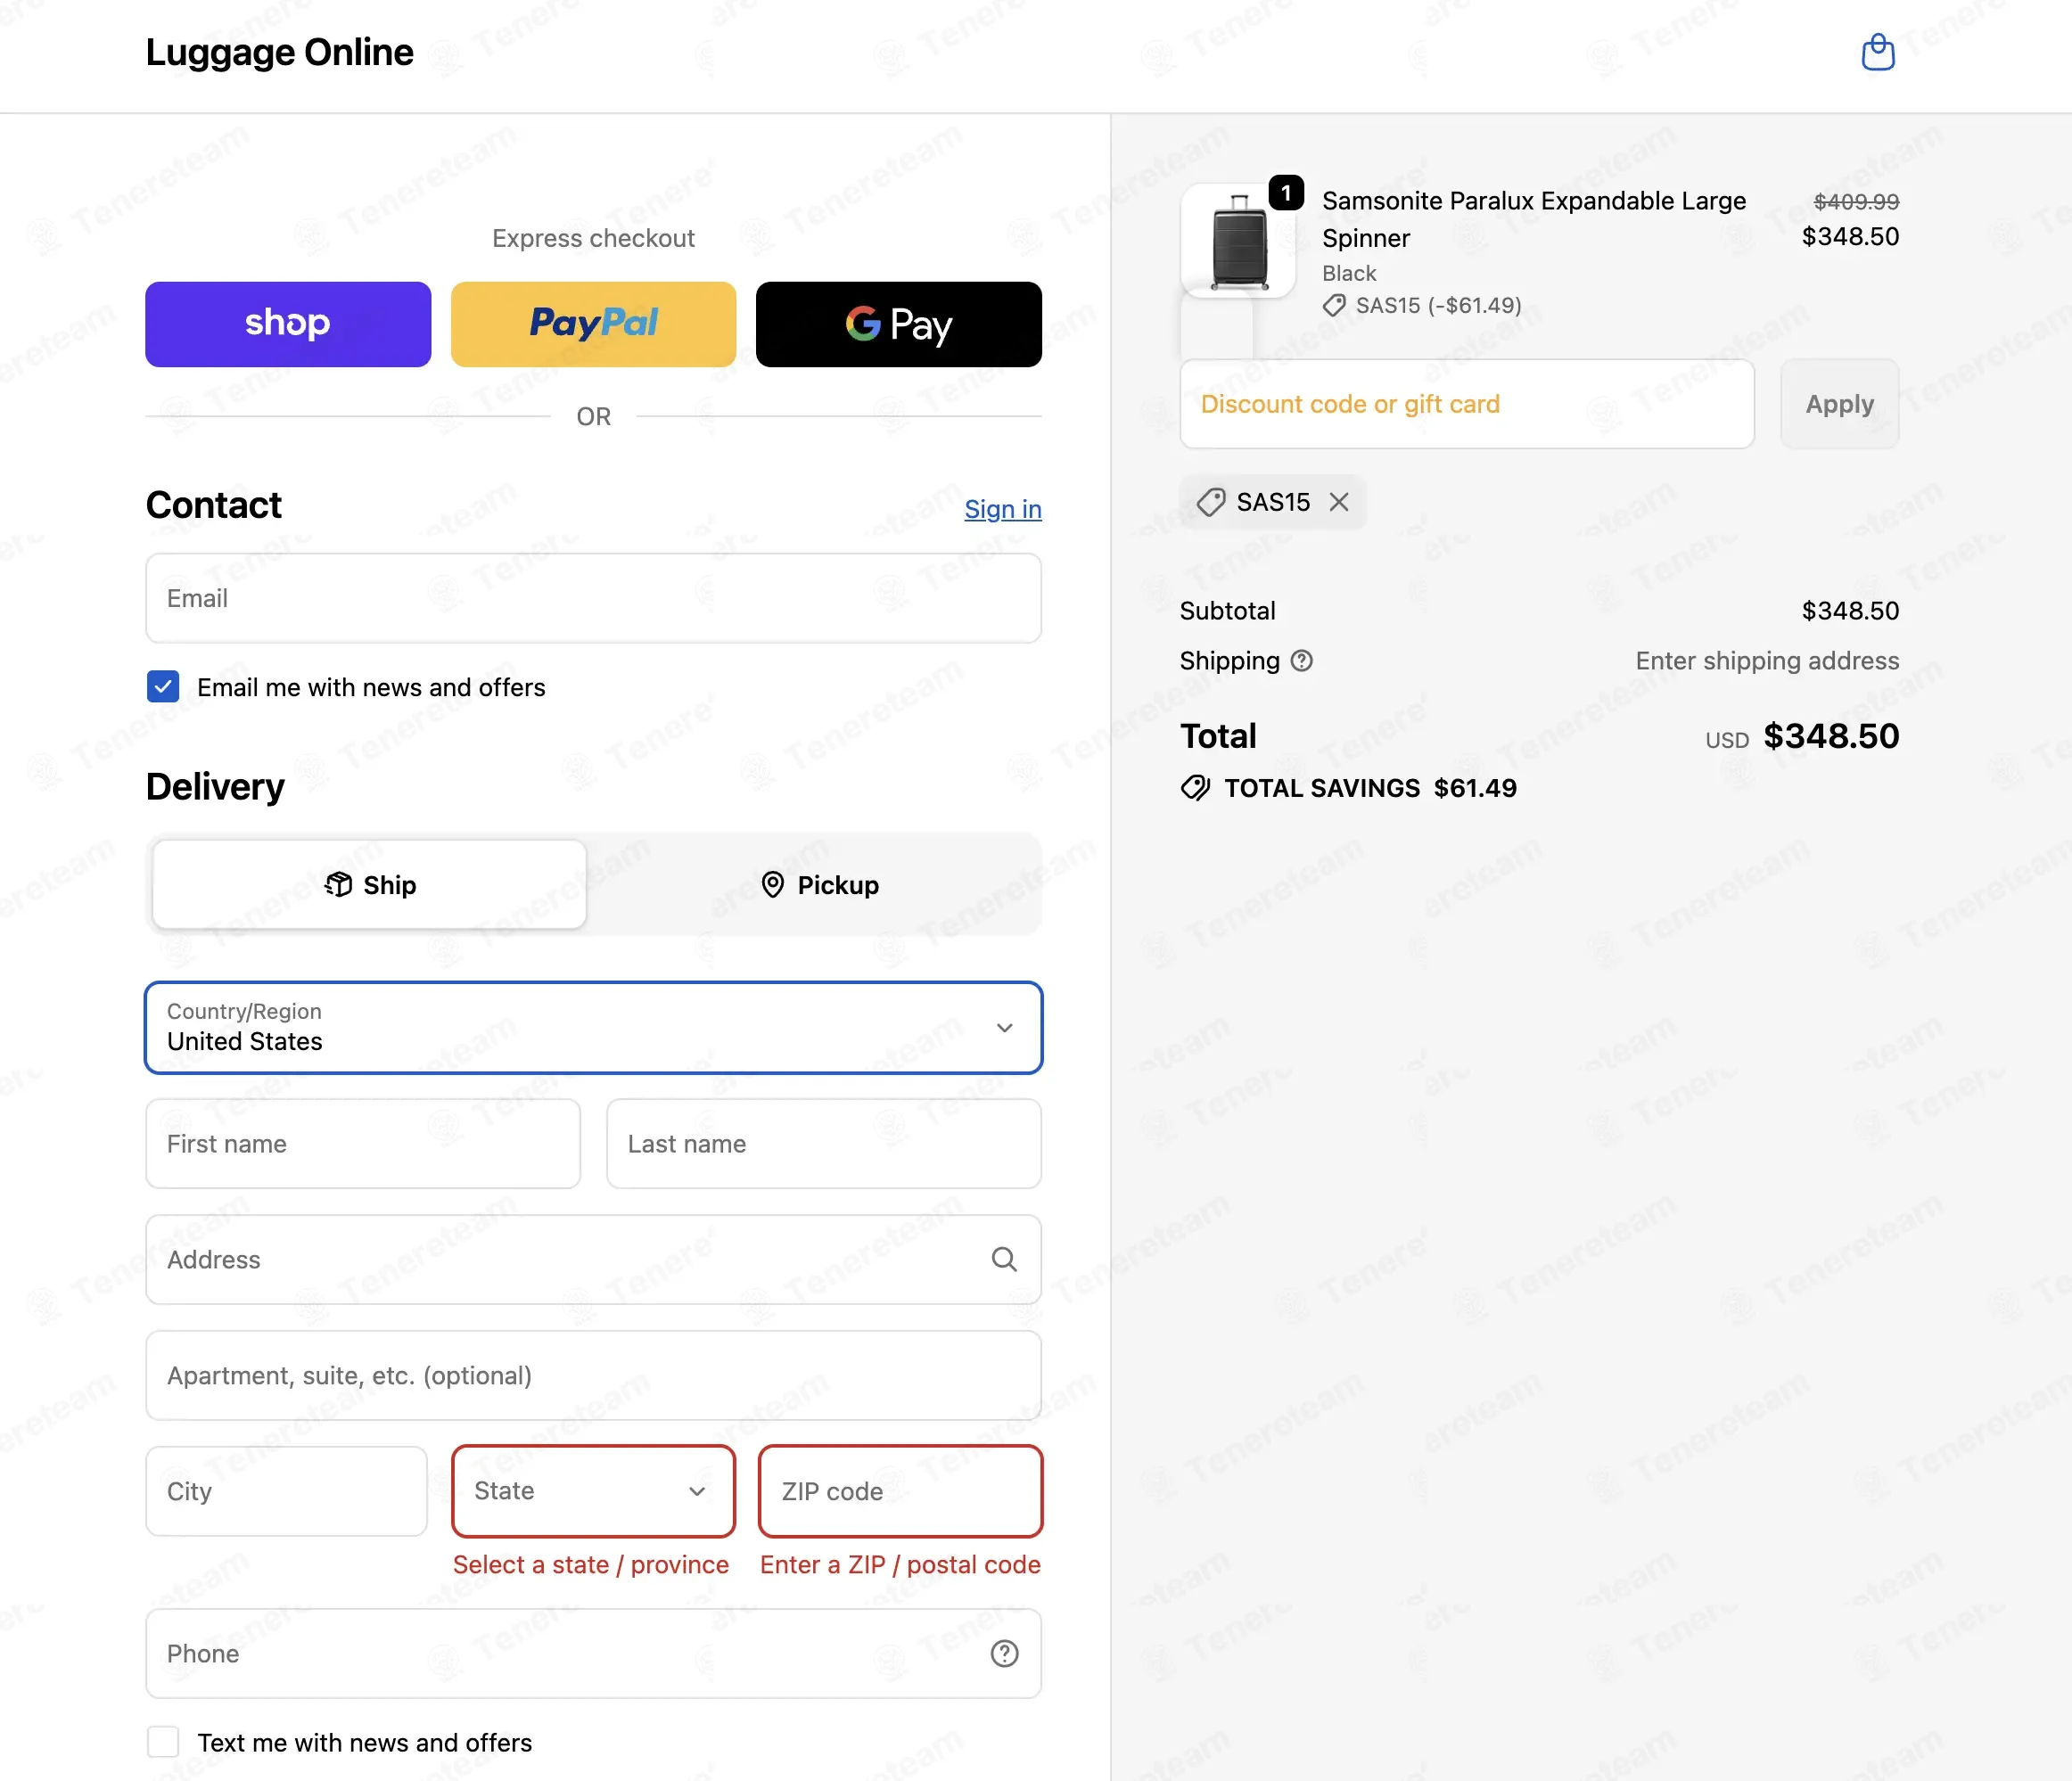Click the Total Savings tag icon
This screenshot has height=1781, width=2072.
click(1195, 788)
